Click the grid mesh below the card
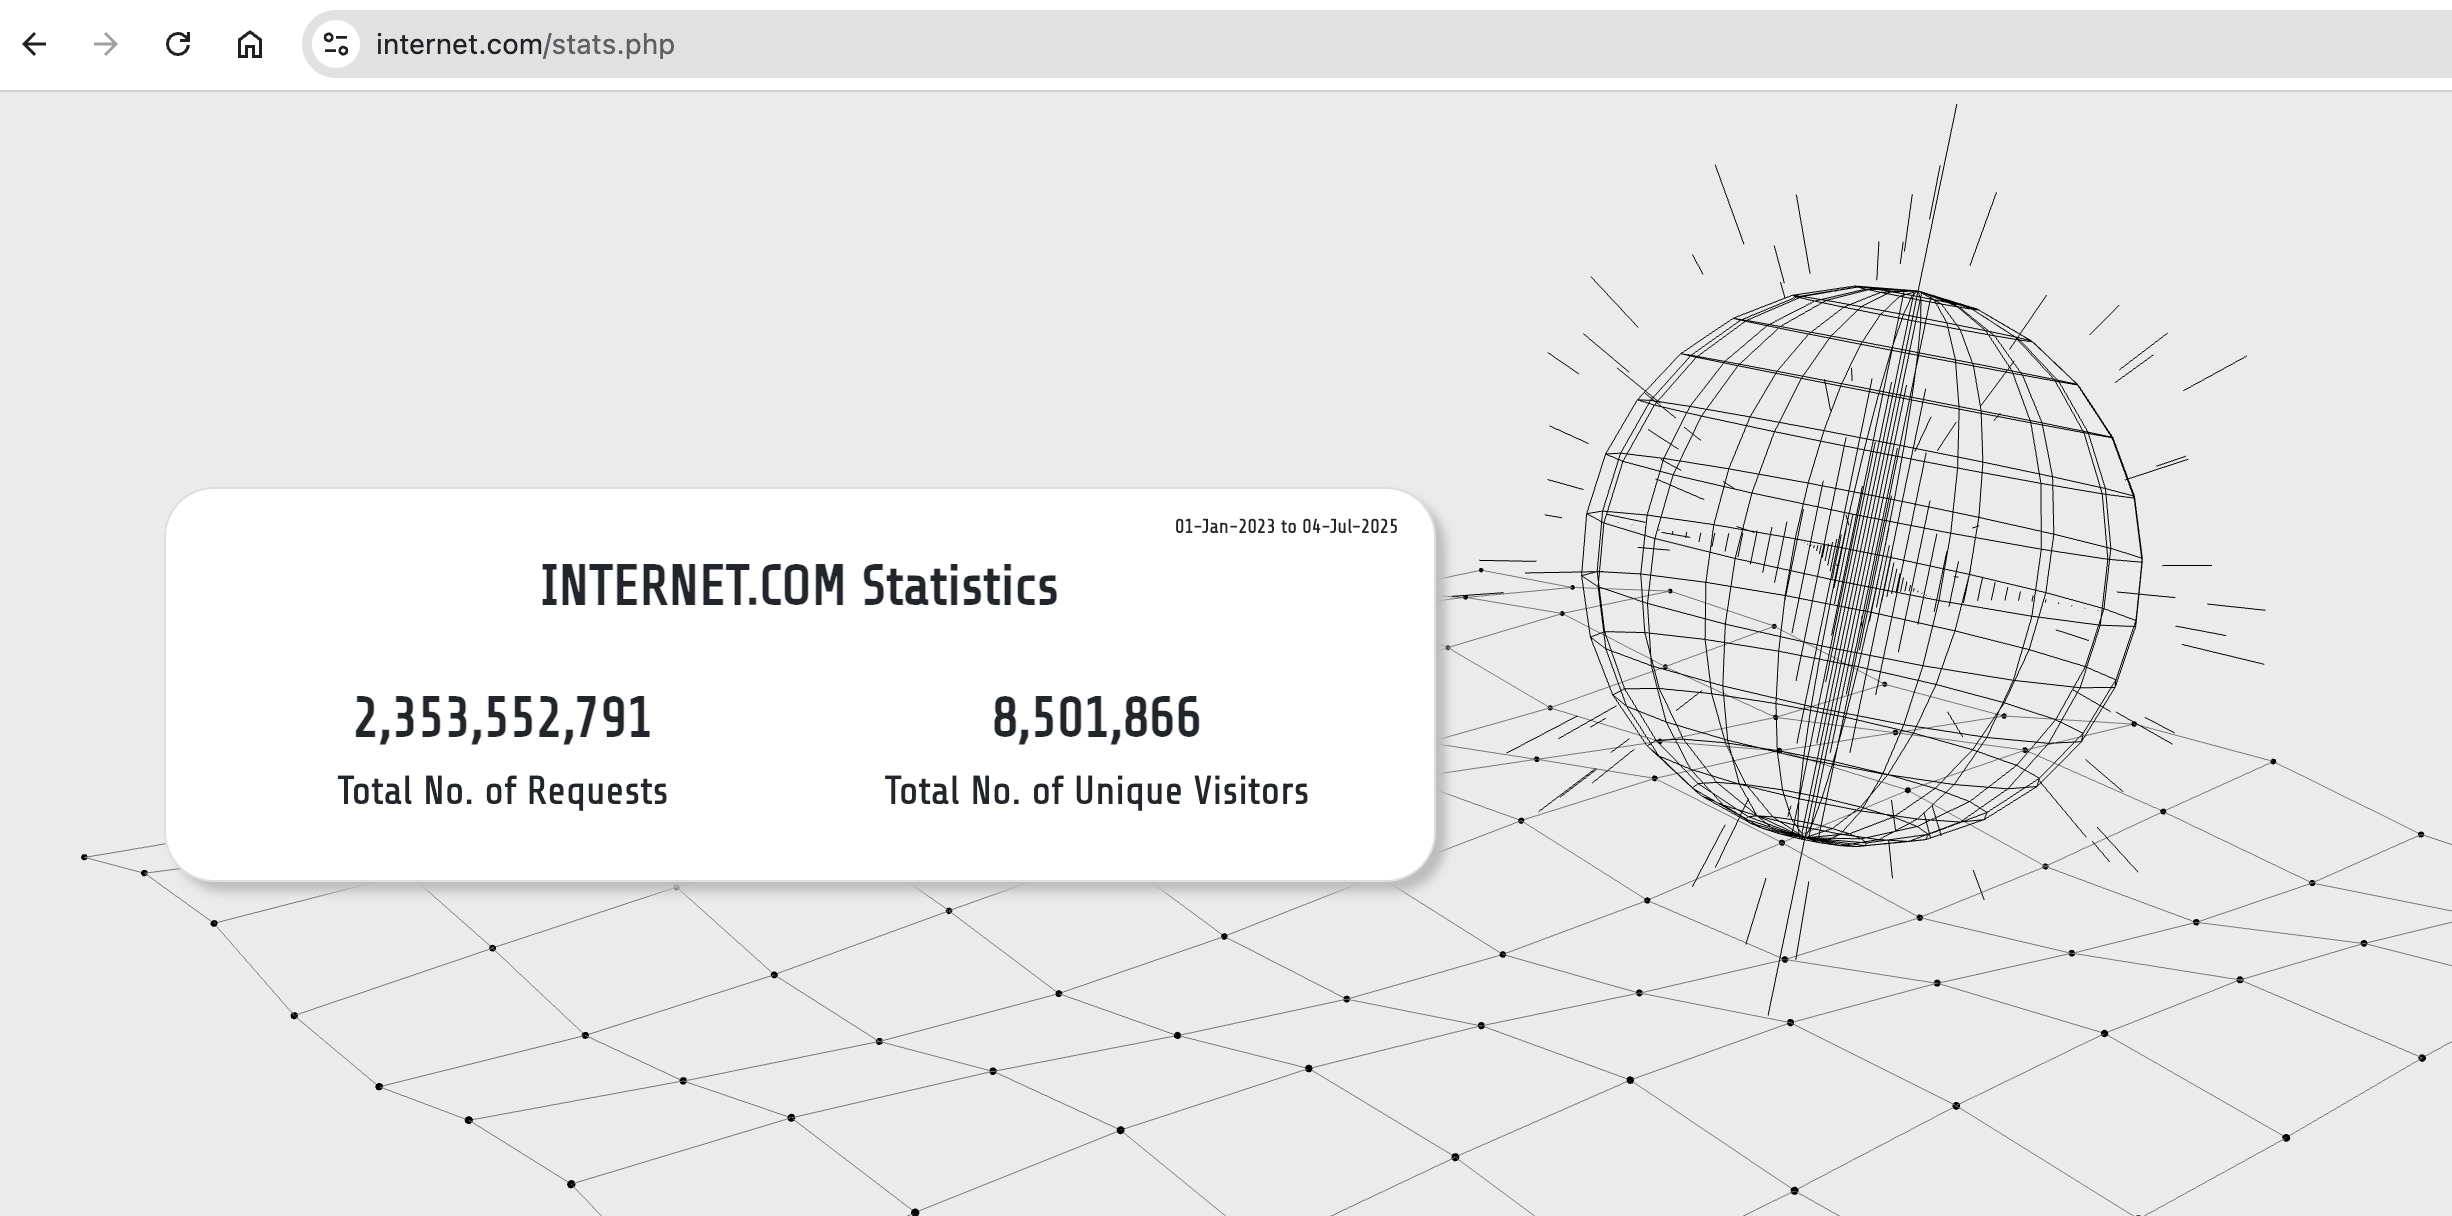Image resolution: width=2452 pixels, height=1216 pixels. point(880,1040)
